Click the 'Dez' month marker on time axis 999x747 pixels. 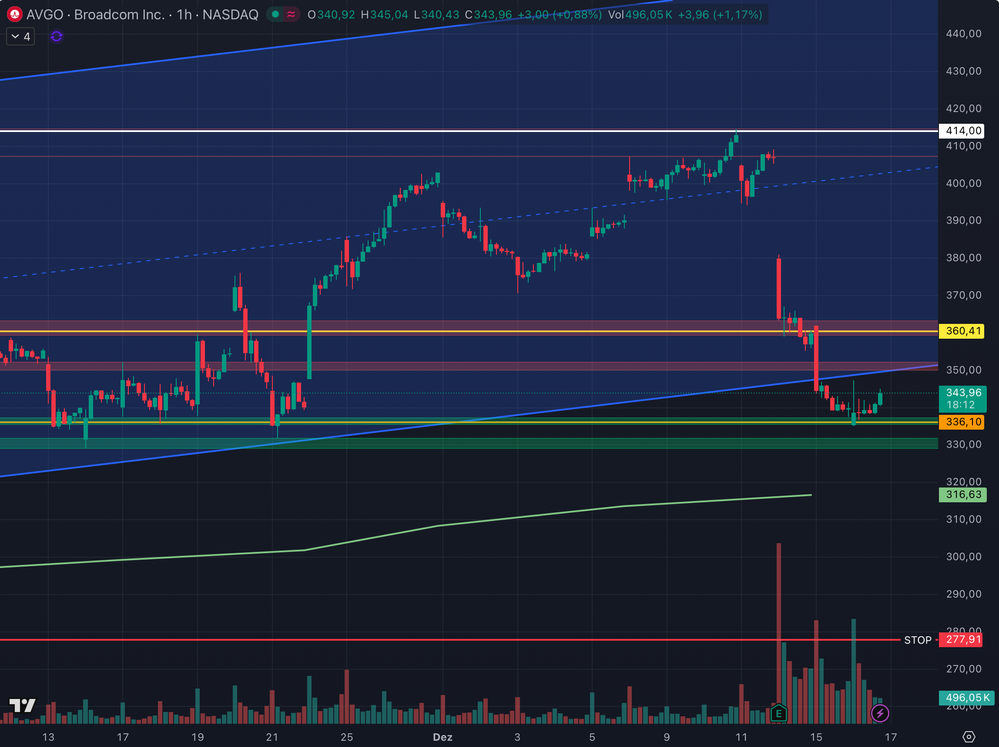coord(443,737)
